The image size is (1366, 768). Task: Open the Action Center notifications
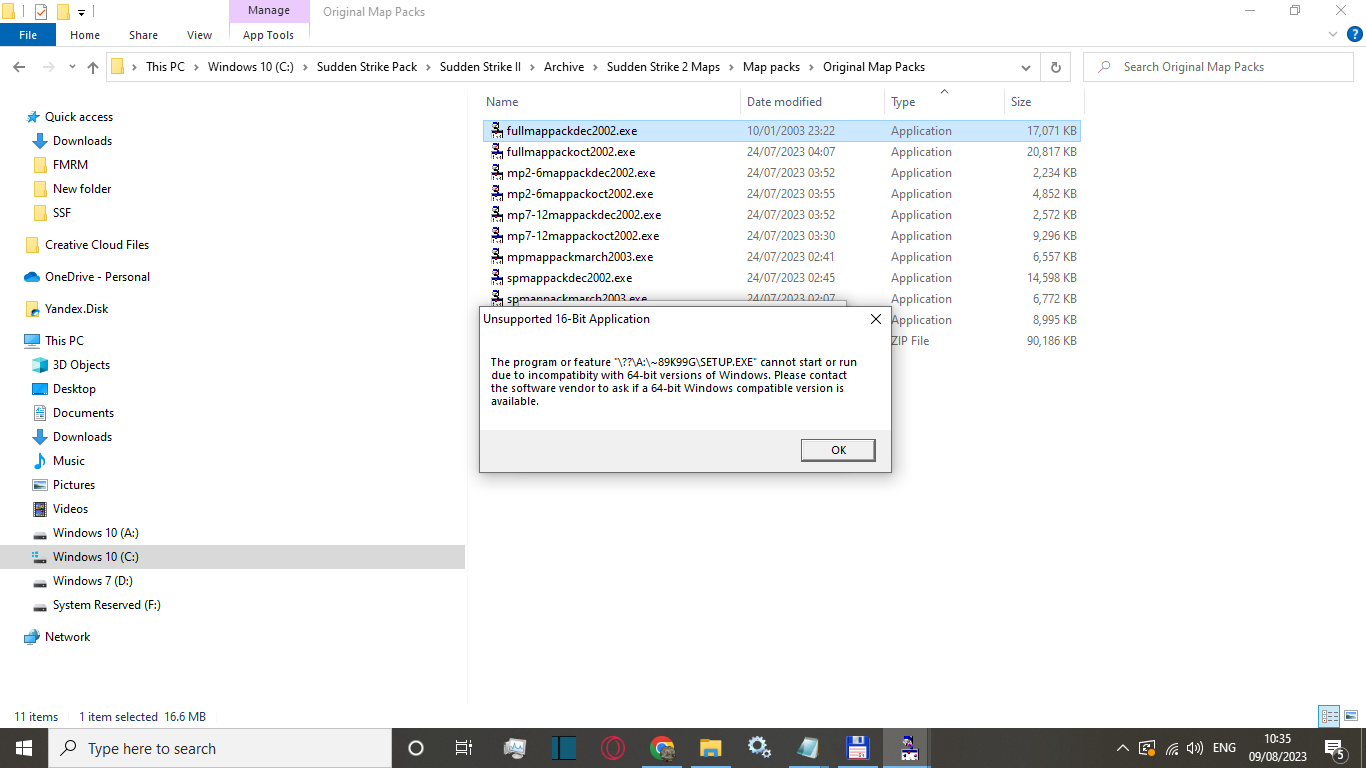pyautogui.click(x=1334, y=748)
